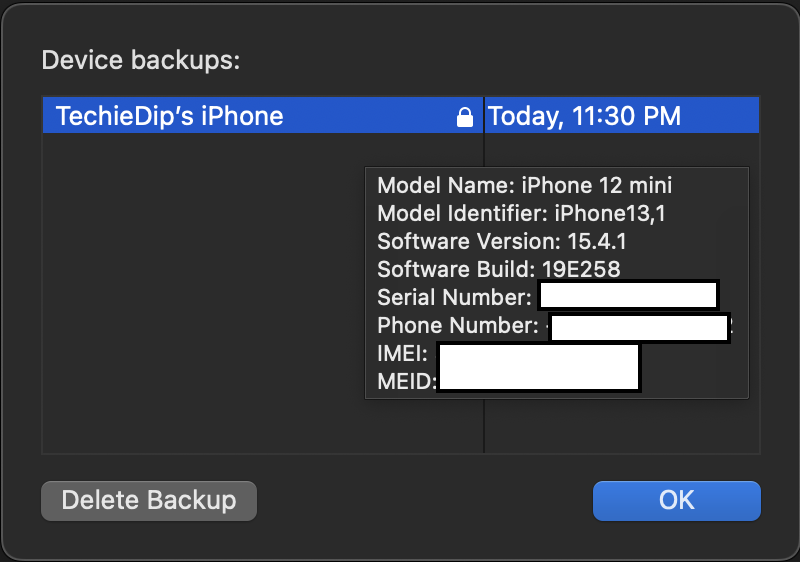Viewport: 800px width, 562px height.
Task: Click the Software Version: 15.4.1 line
Action: 503,241
